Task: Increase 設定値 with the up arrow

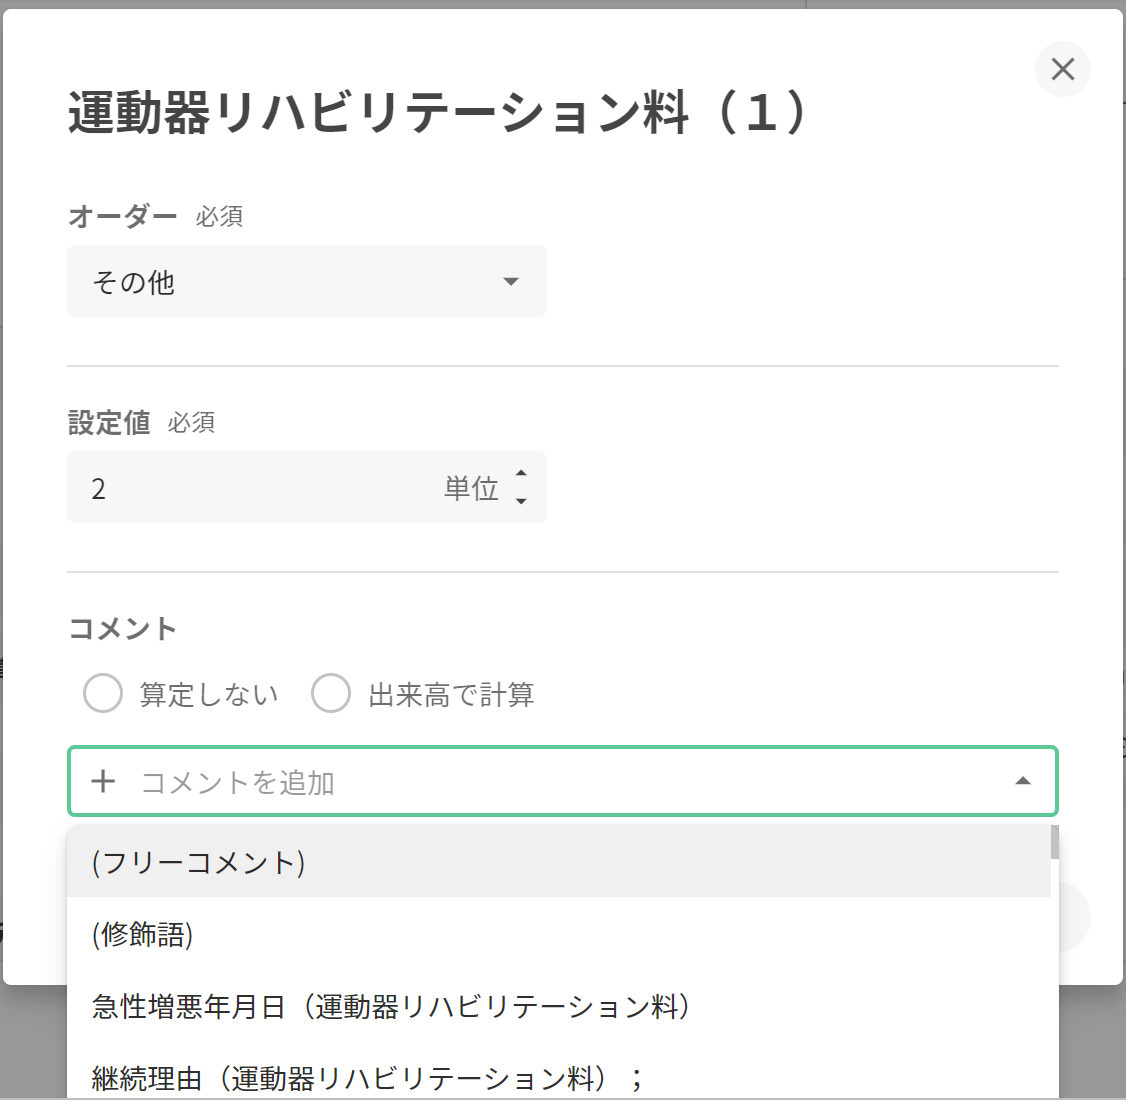Action: pos(521,474)
